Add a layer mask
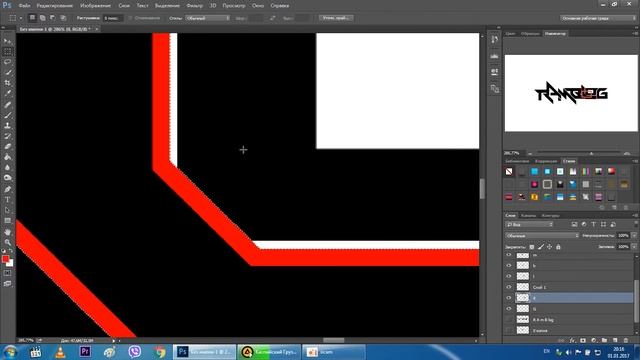This screenshot has width=640, height=360. tap(582, 340)
